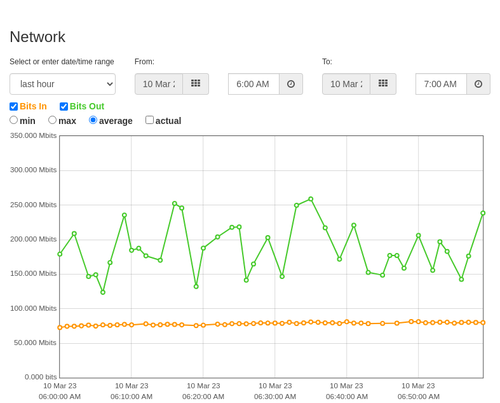This screenshot has height=403, width=500.
Task: Click the '0.000 bits' axis label
Action: click(41, 377)
